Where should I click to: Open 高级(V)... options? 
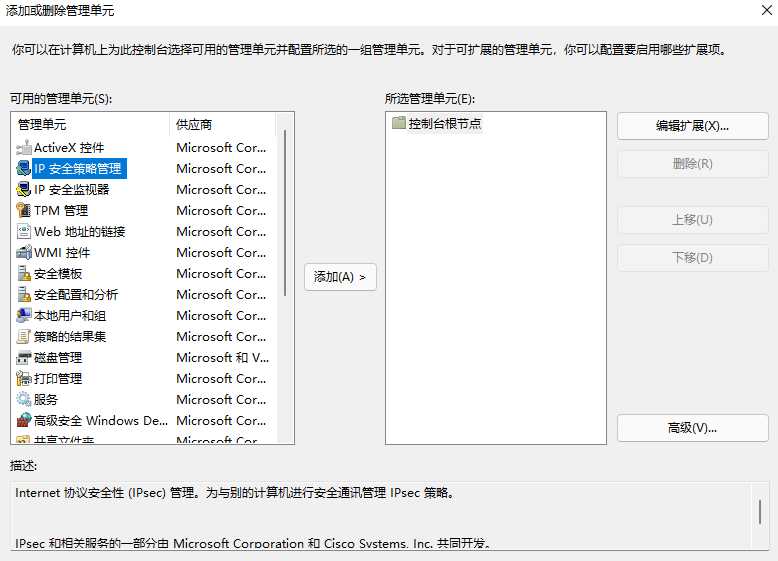(693, 428)
